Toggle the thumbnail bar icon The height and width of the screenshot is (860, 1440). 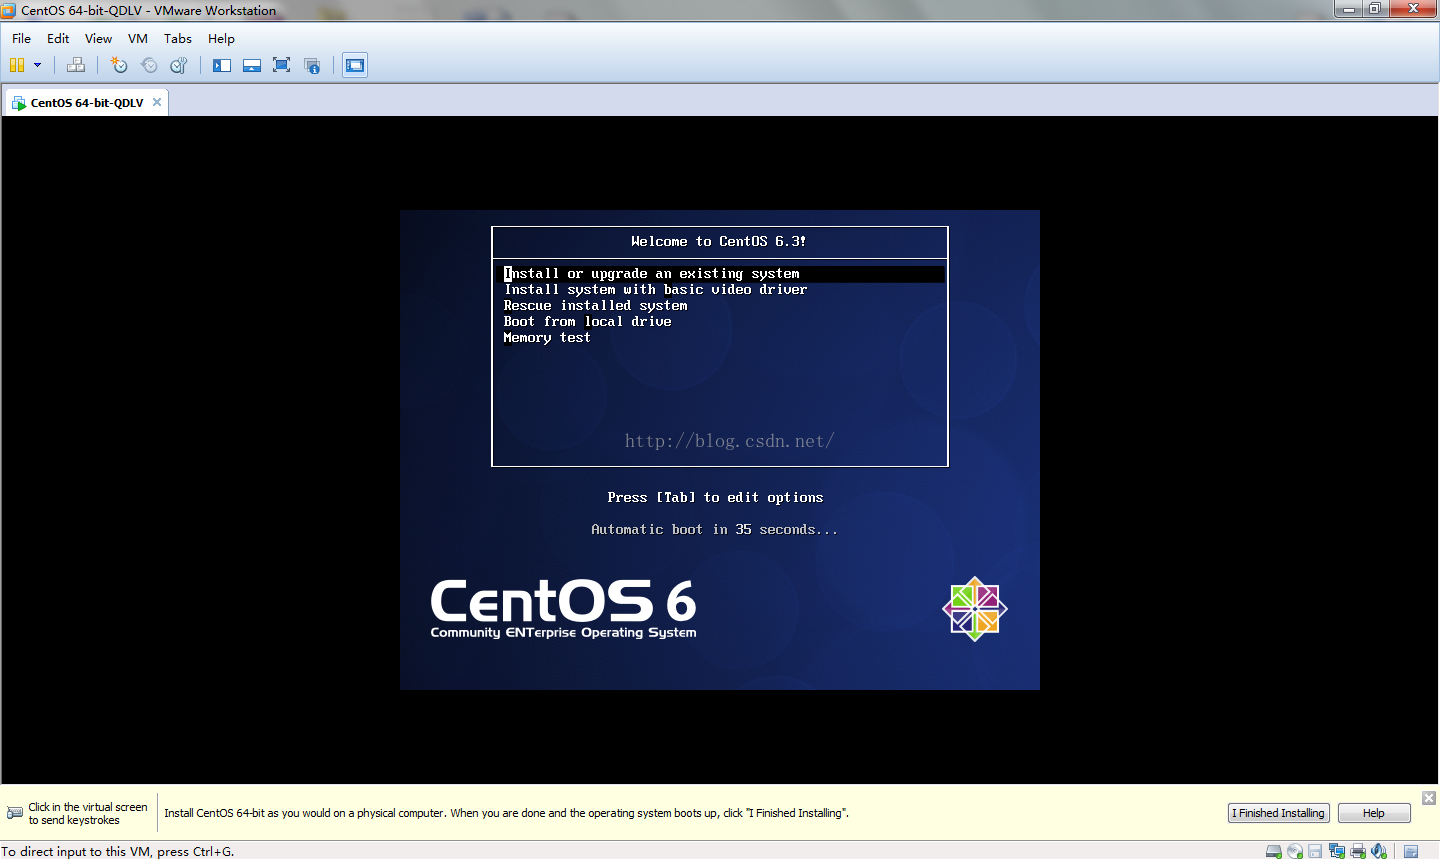pos(252,65)
